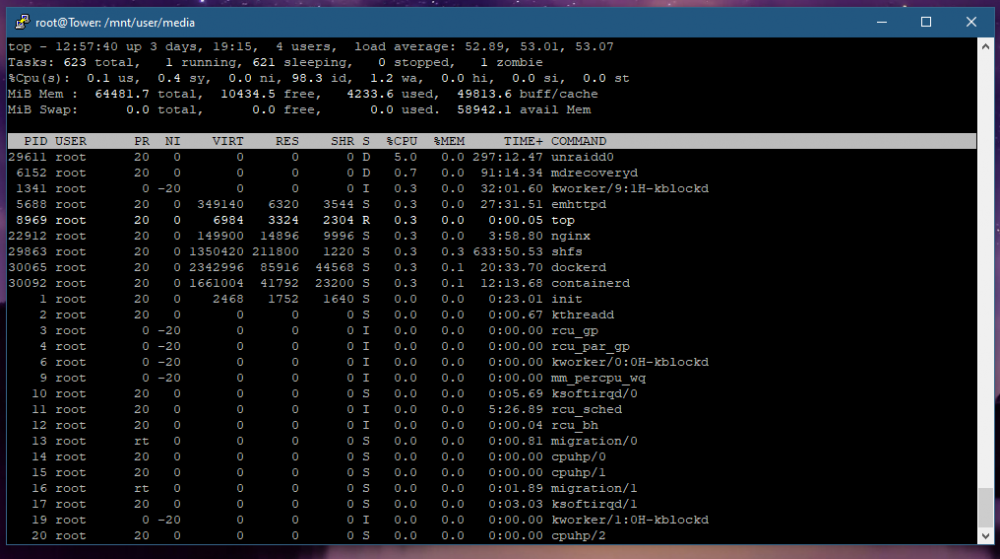The height and width of the screenshot is (559, 1000).
Task: Click the 'unraidd0' process name
Action: tap(582, 157)
